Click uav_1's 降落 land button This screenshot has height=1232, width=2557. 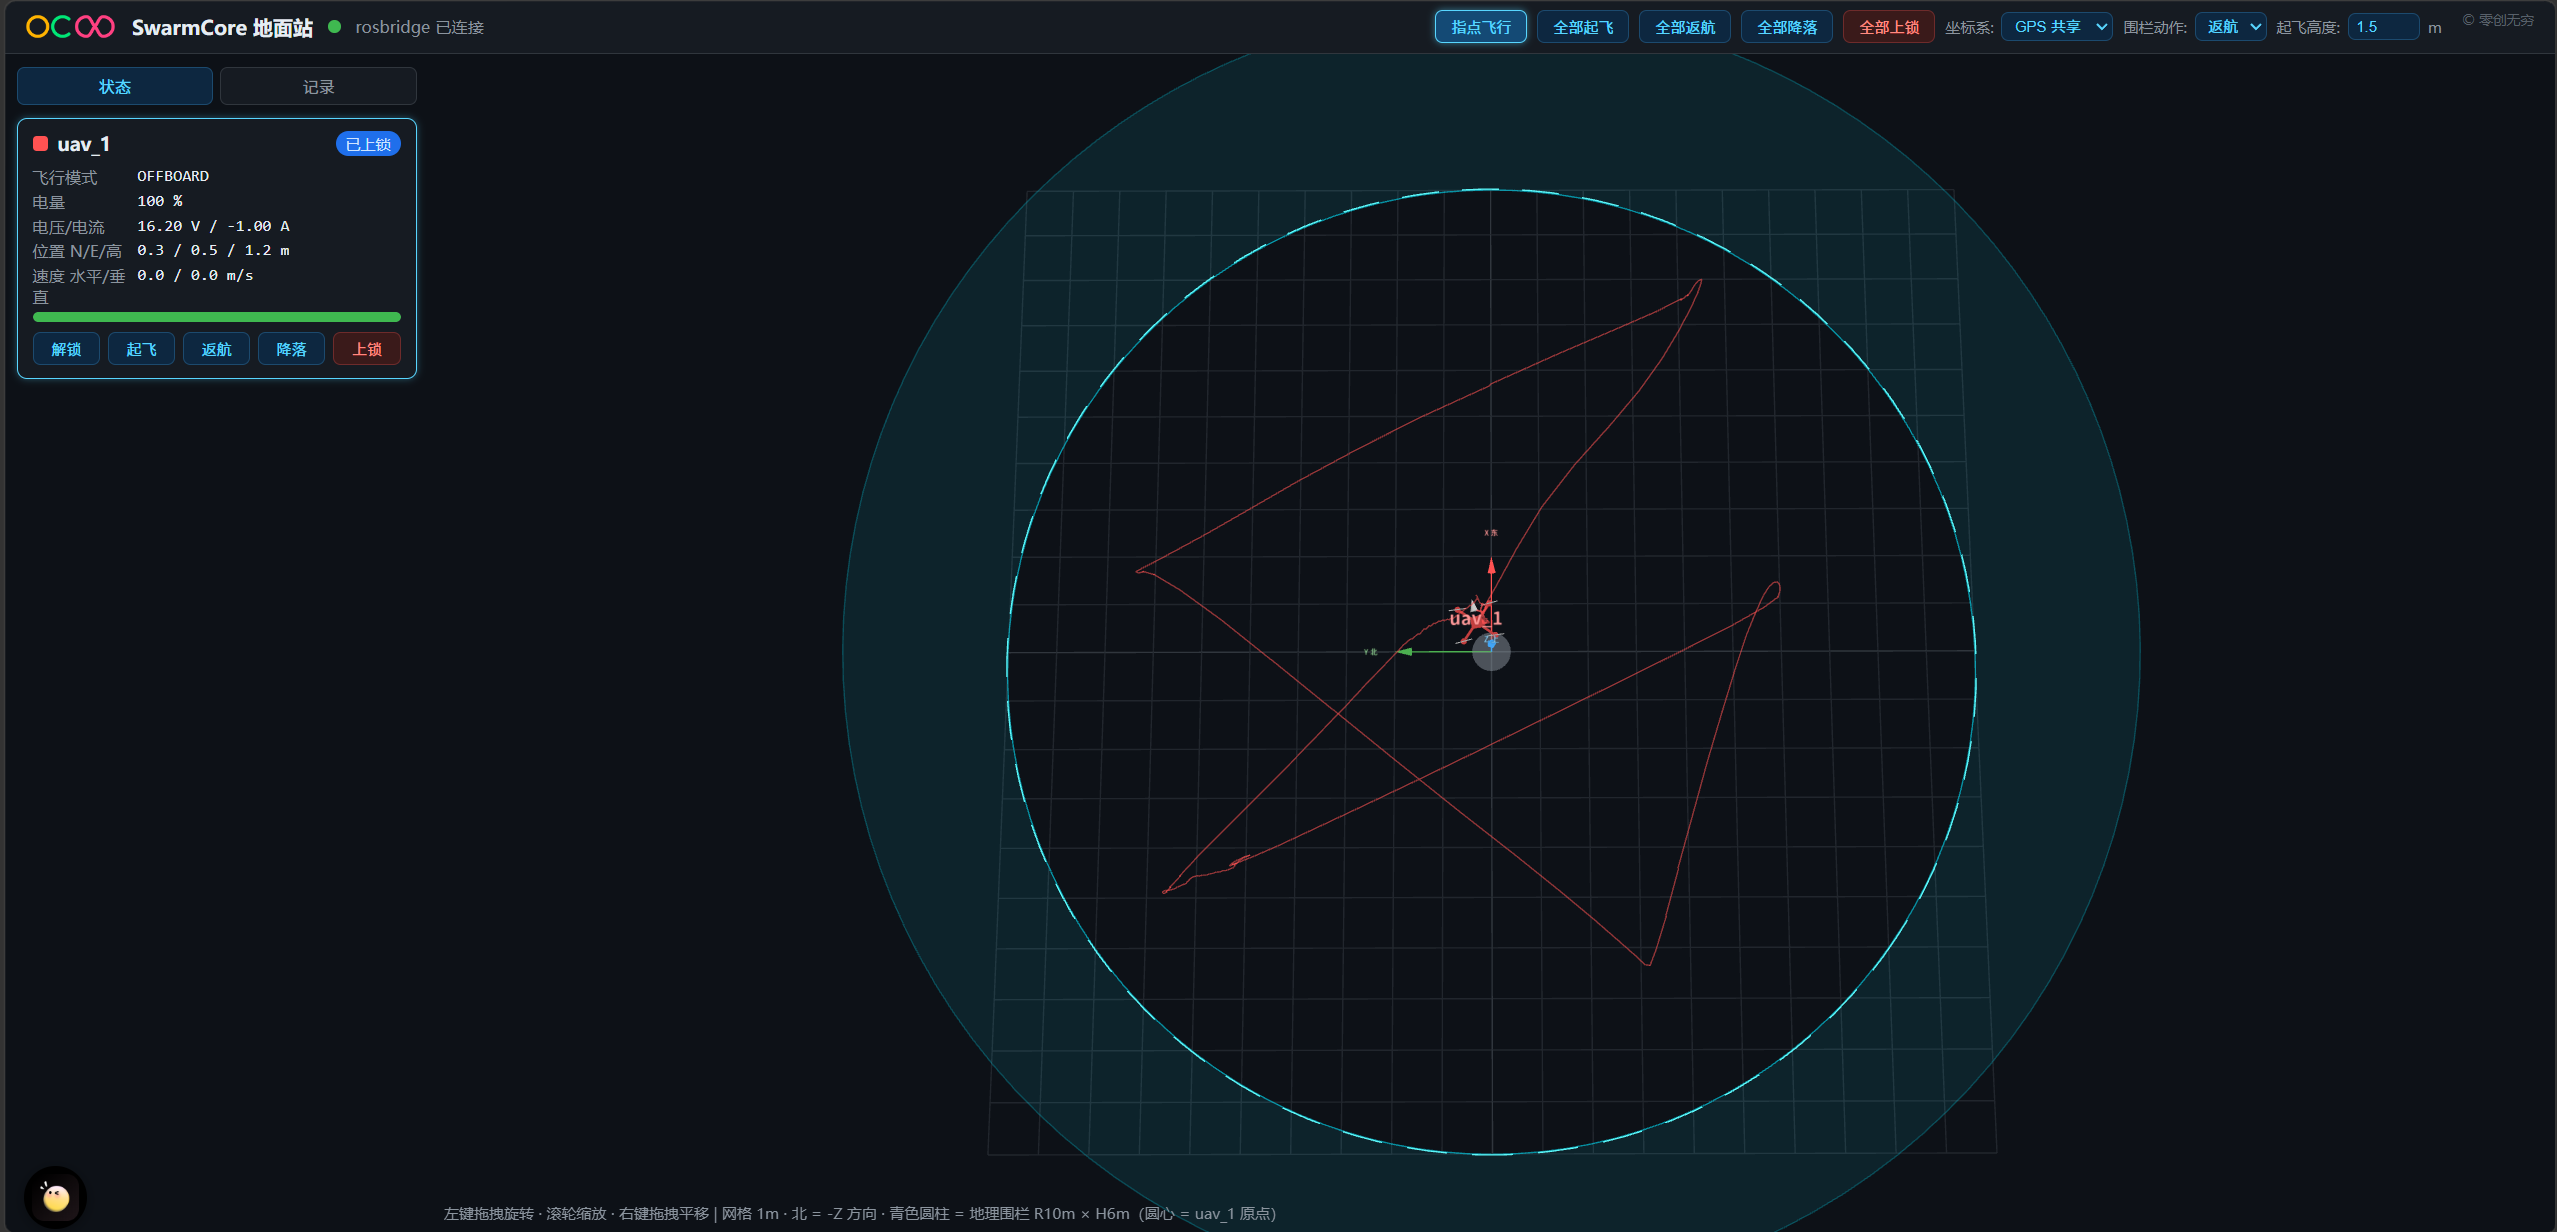click(291, 349)
